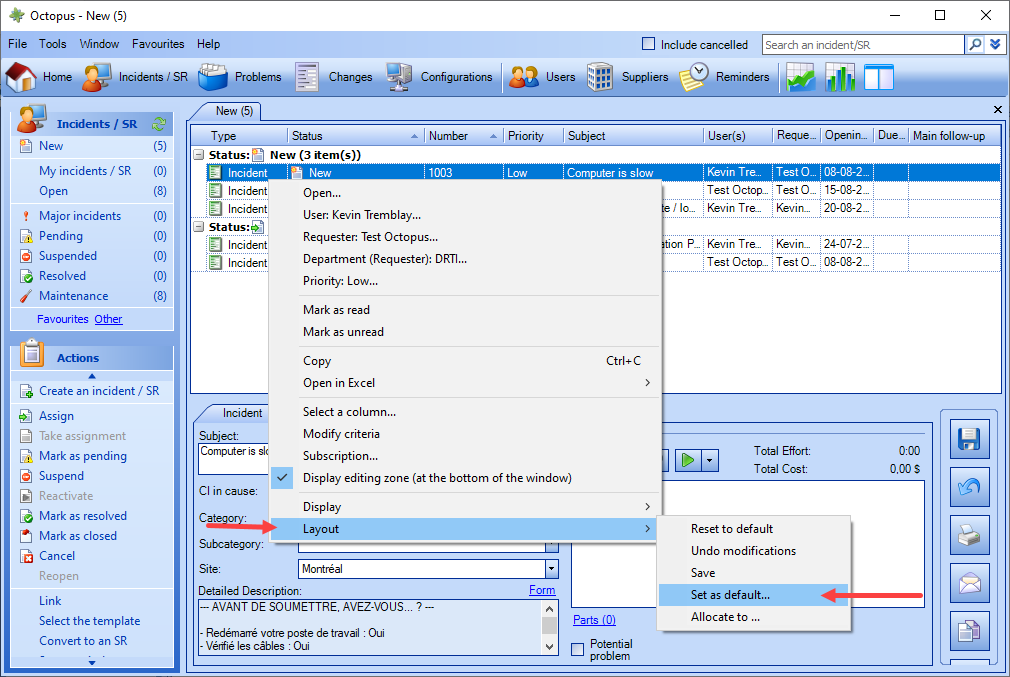The height and width of the screenshot is (677, 1010).
Task: Check the Potential problem checkbox
Action: [578, 649]
